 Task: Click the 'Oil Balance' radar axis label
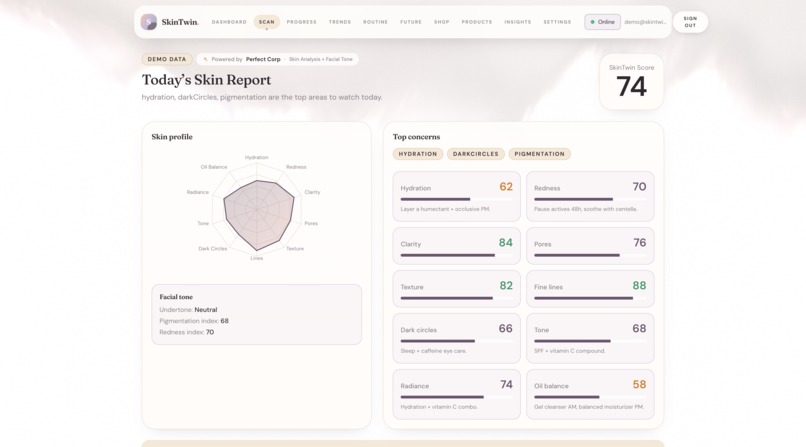[x=214, y=167]
